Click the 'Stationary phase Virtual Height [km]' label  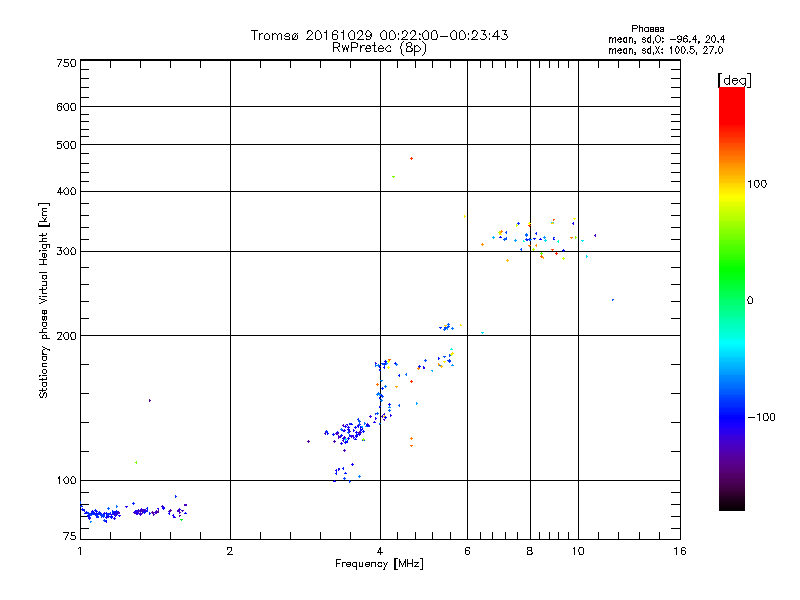pos(44,300)
